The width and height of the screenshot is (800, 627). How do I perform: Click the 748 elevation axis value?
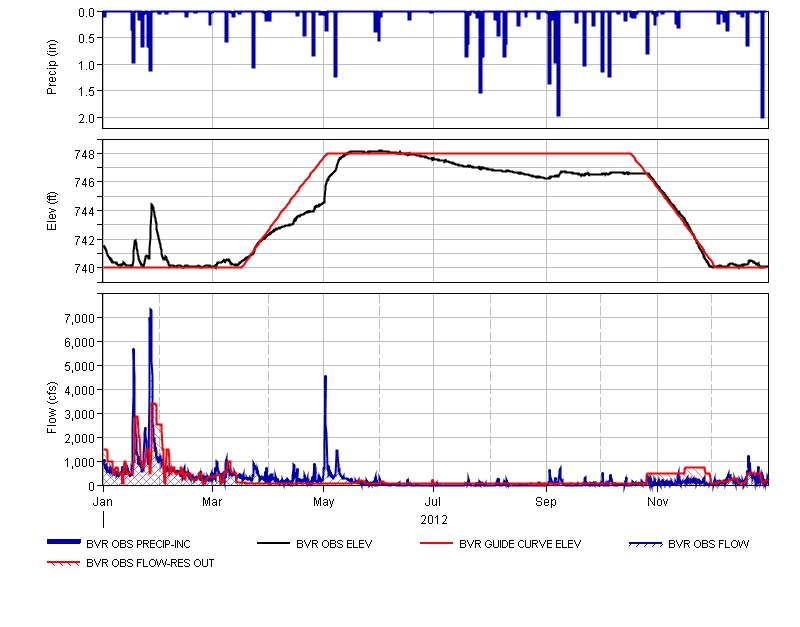[x=85, y=154]
